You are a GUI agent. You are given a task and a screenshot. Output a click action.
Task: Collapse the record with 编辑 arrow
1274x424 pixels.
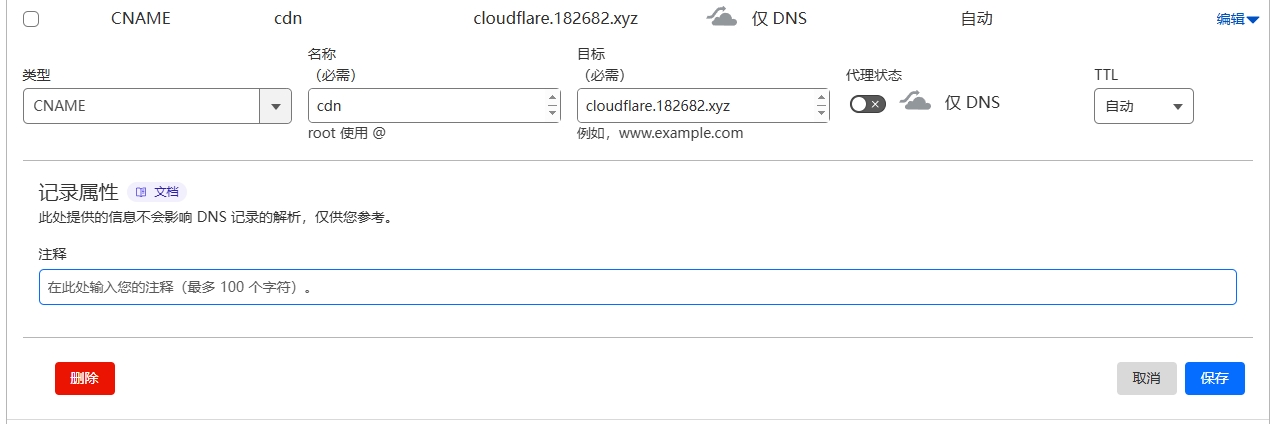point(1237,19)
